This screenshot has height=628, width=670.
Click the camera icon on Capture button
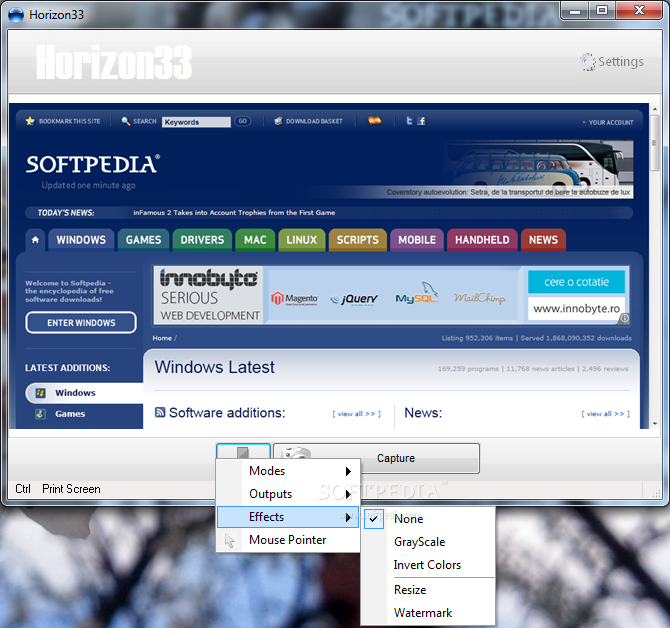coord(297,454)
